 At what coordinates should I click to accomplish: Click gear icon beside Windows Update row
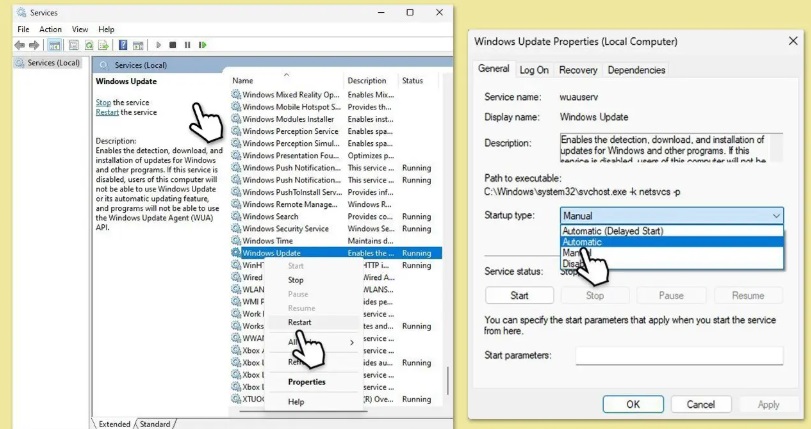(236, 253)
